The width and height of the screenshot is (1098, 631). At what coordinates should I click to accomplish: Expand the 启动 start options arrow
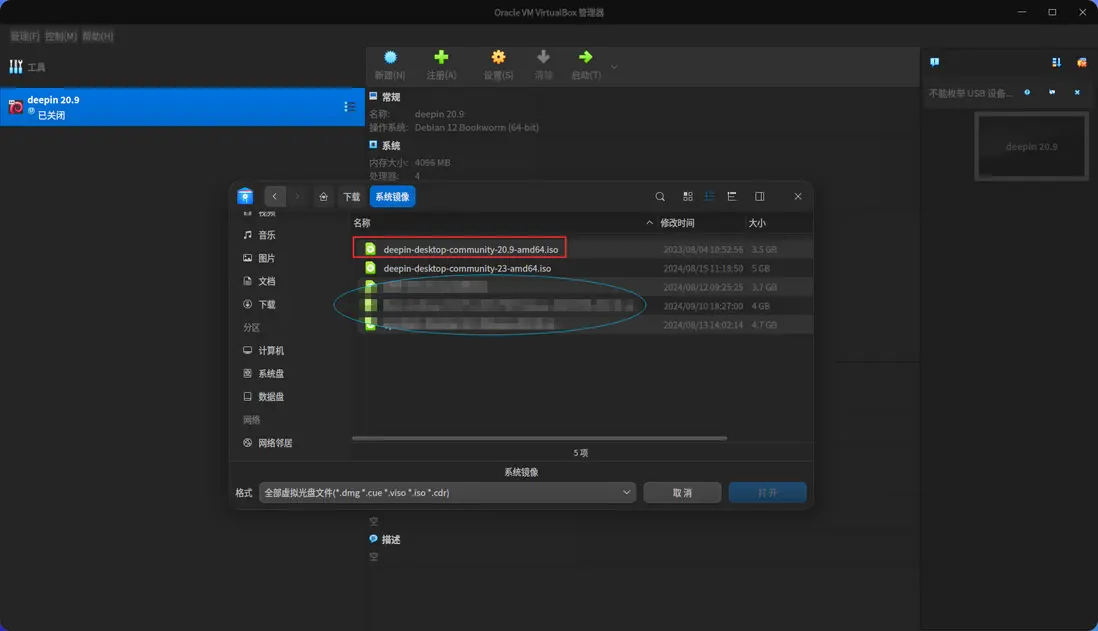coord(614,67)
